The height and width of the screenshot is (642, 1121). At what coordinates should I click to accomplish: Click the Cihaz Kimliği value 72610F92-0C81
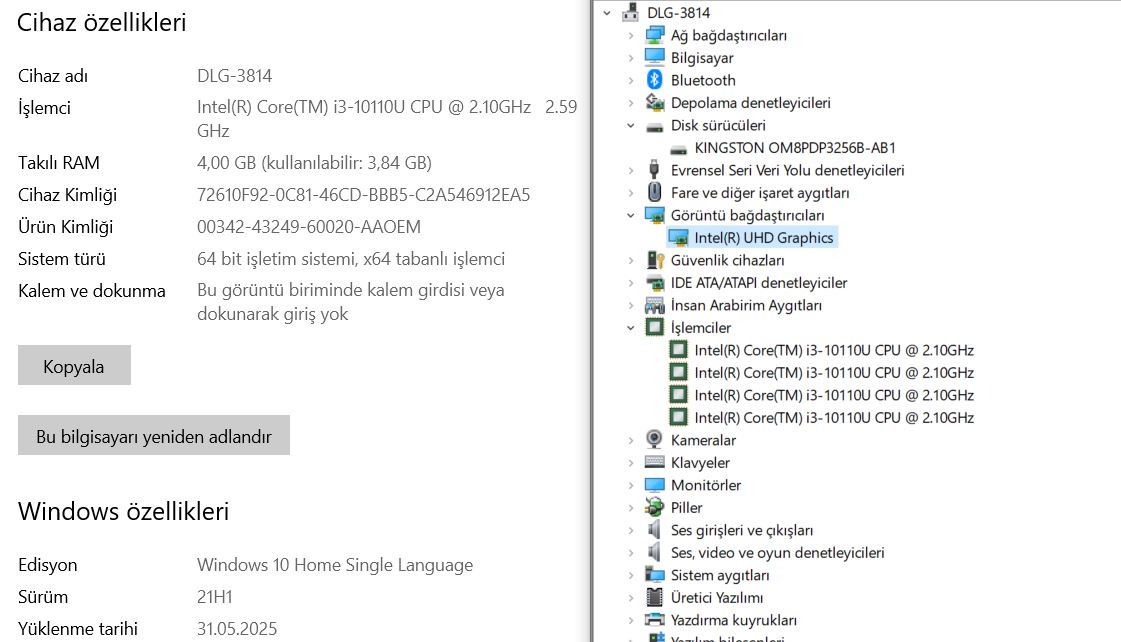(x=363, y=194)
